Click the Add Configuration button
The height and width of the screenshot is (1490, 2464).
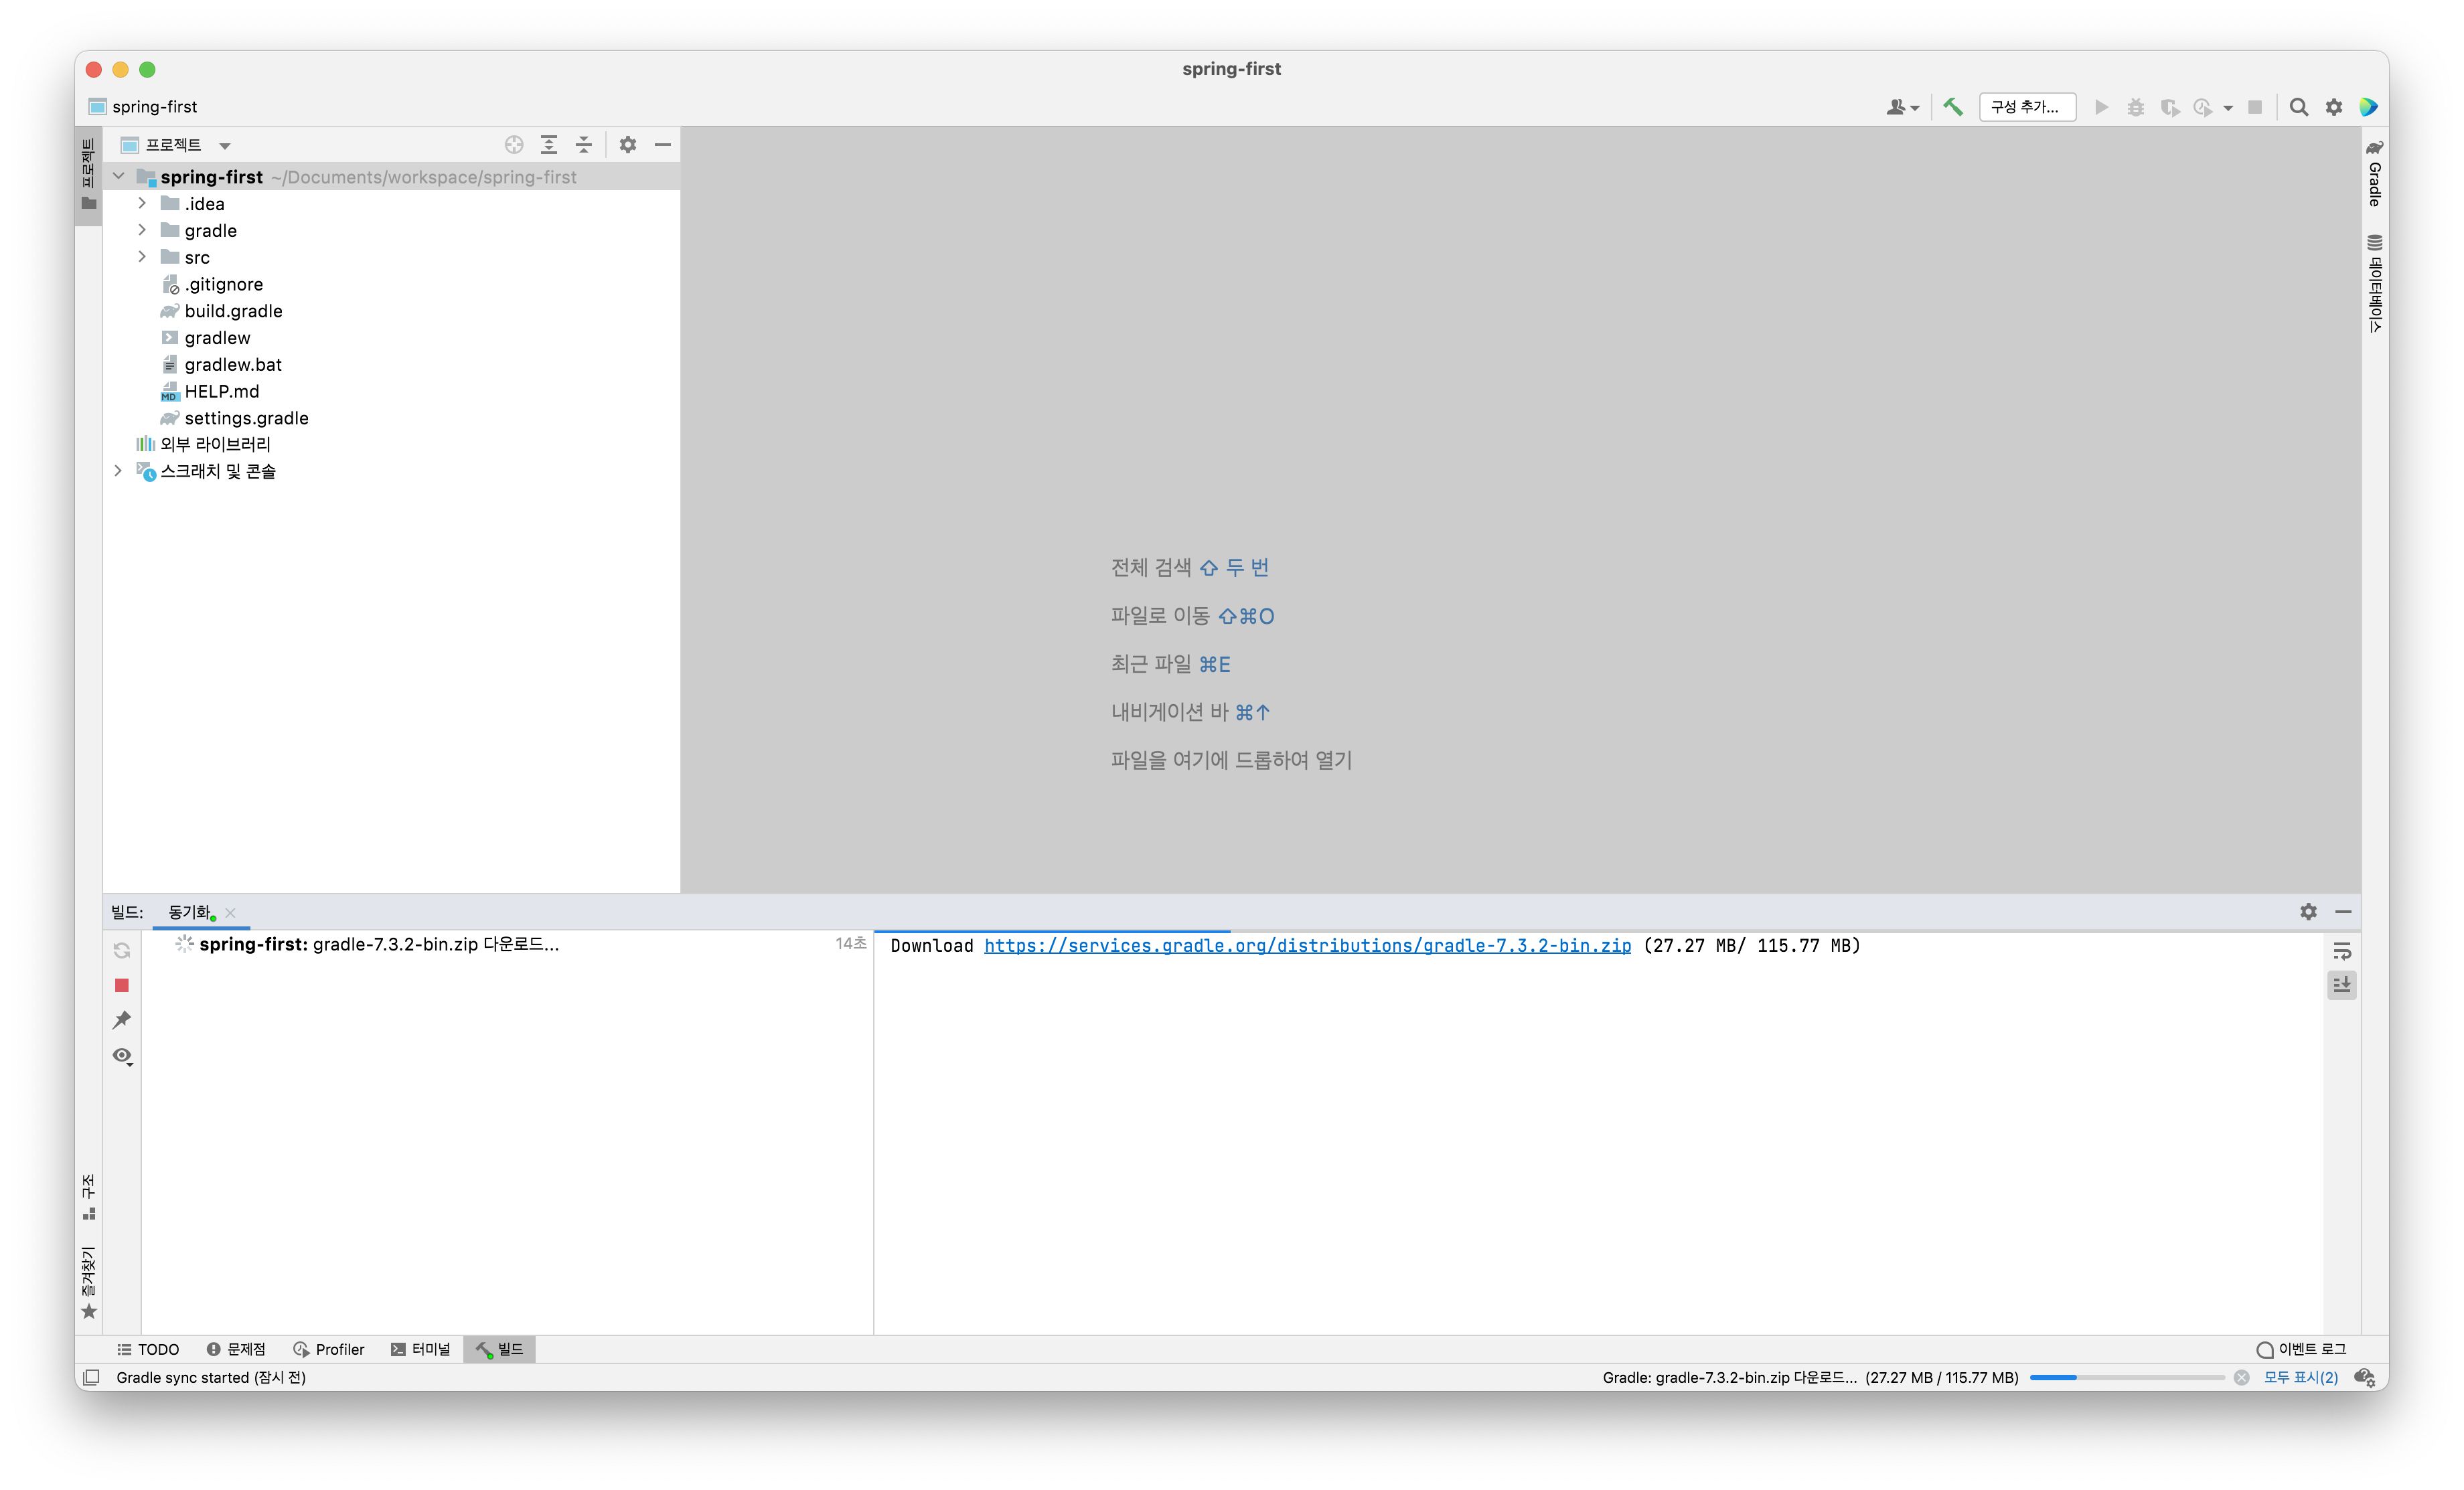2026,107
